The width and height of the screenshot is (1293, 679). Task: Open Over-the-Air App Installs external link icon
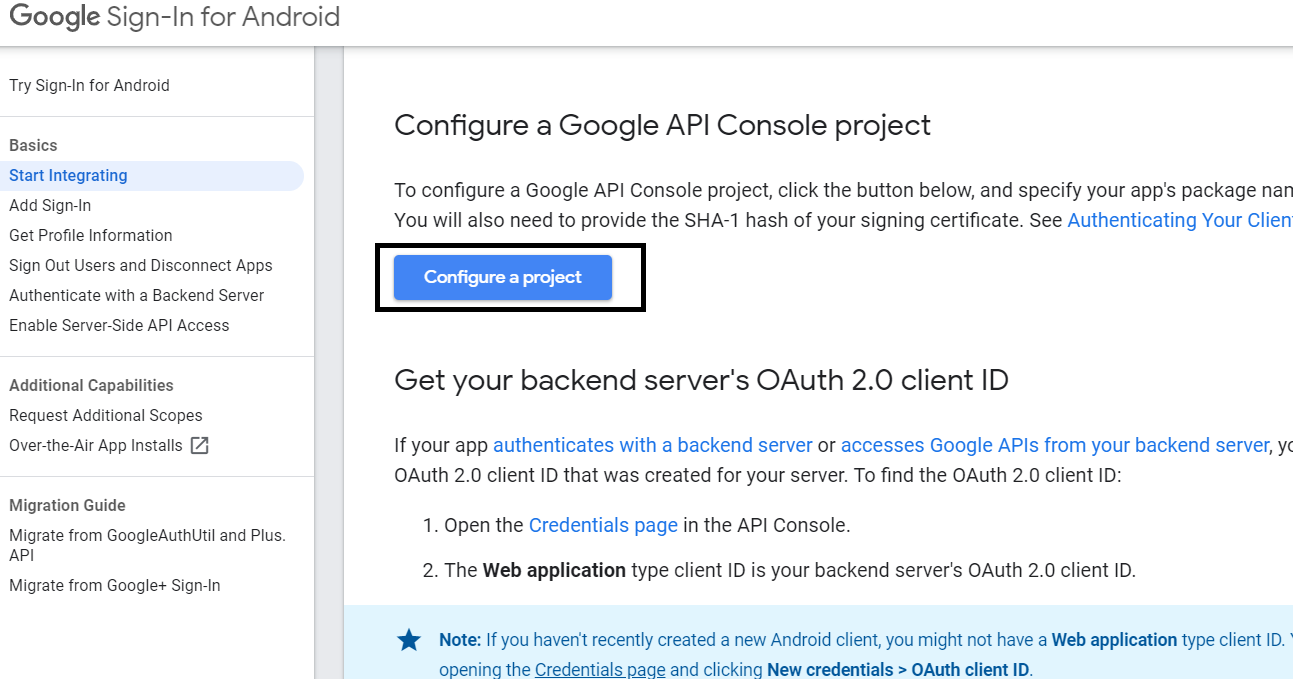[199, 445]
